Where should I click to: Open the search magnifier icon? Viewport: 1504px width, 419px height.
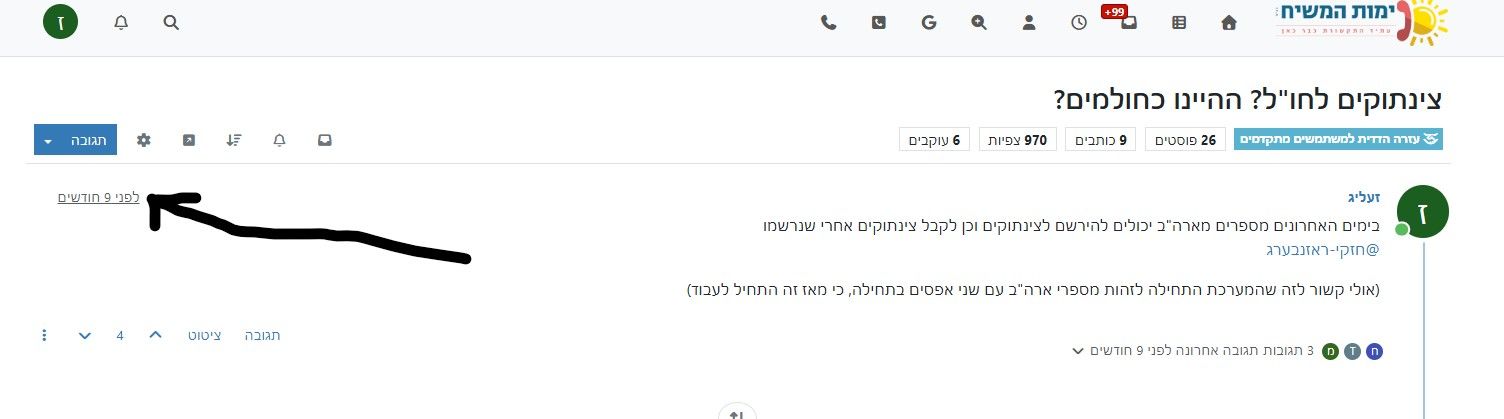(171, 22)
